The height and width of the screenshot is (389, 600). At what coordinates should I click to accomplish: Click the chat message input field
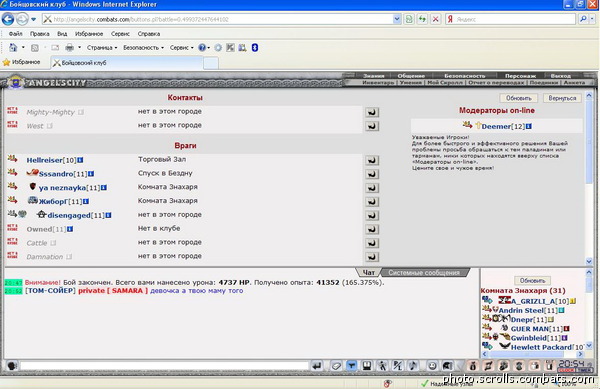(x=164, y=366)
